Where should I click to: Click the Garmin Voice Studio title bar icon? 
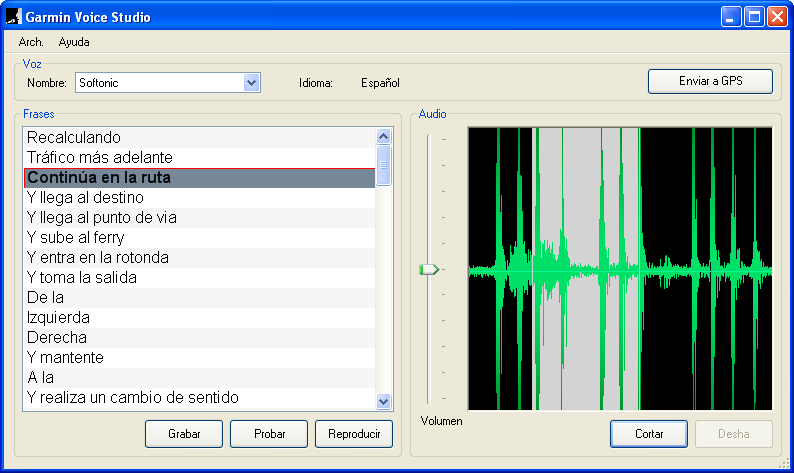(14, 17)
